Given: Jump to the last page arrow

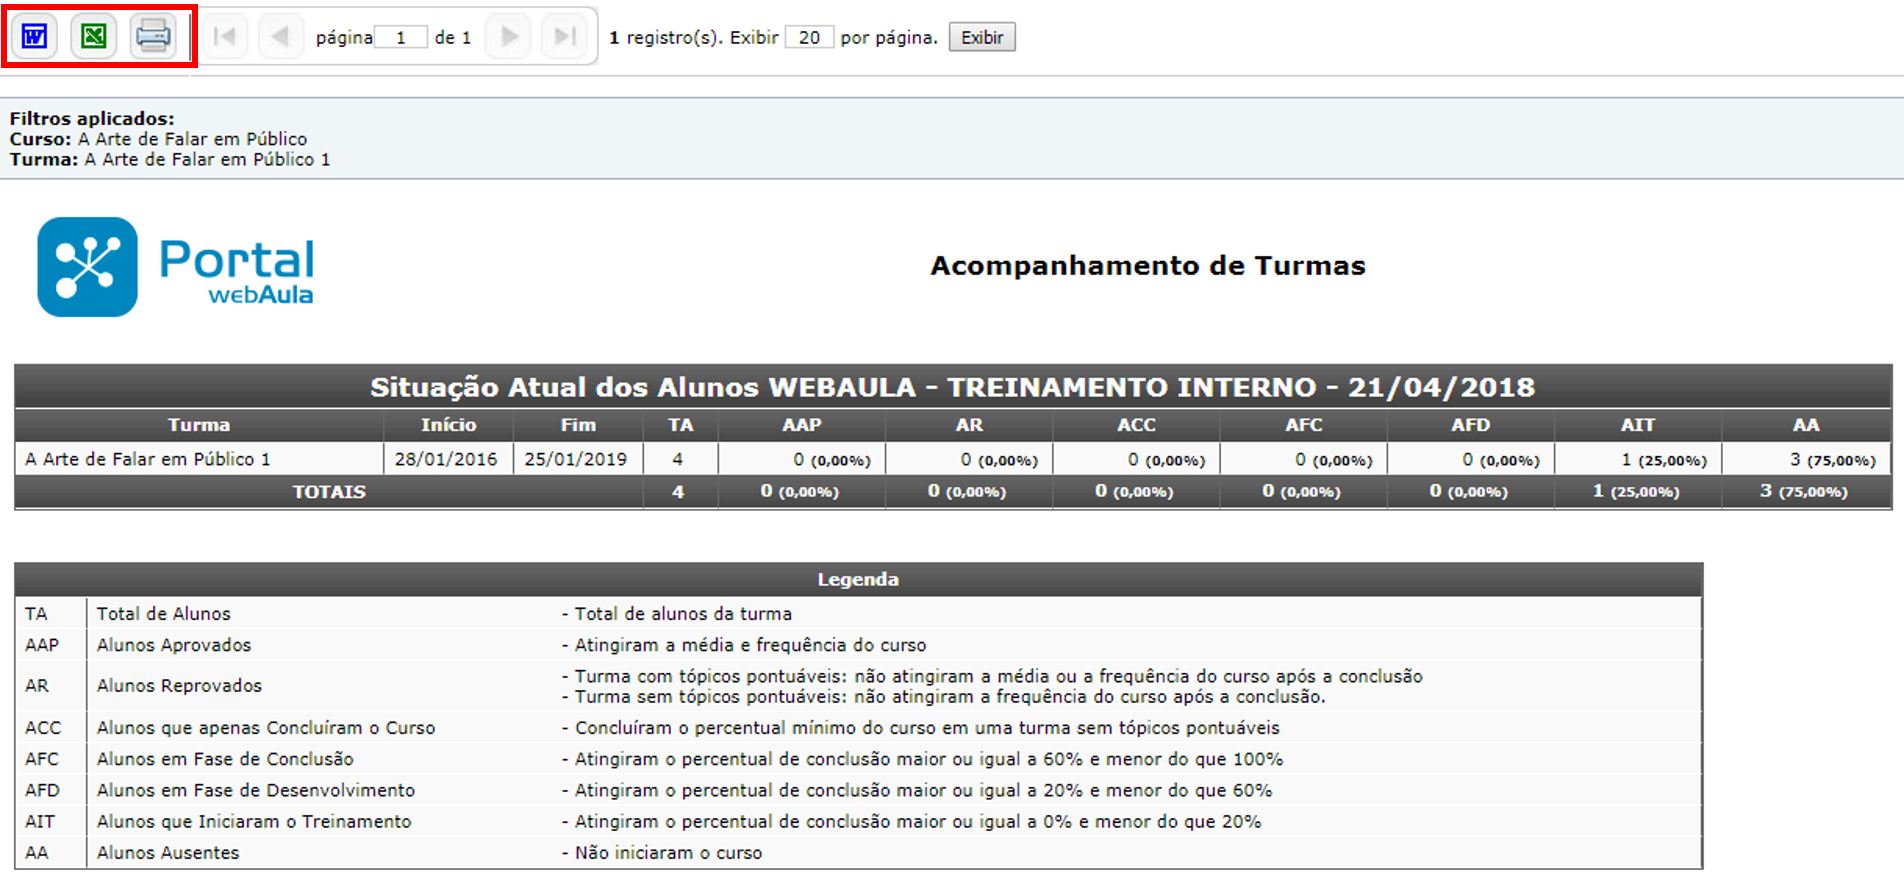Looking at the screenshot, I should [565, 37].
